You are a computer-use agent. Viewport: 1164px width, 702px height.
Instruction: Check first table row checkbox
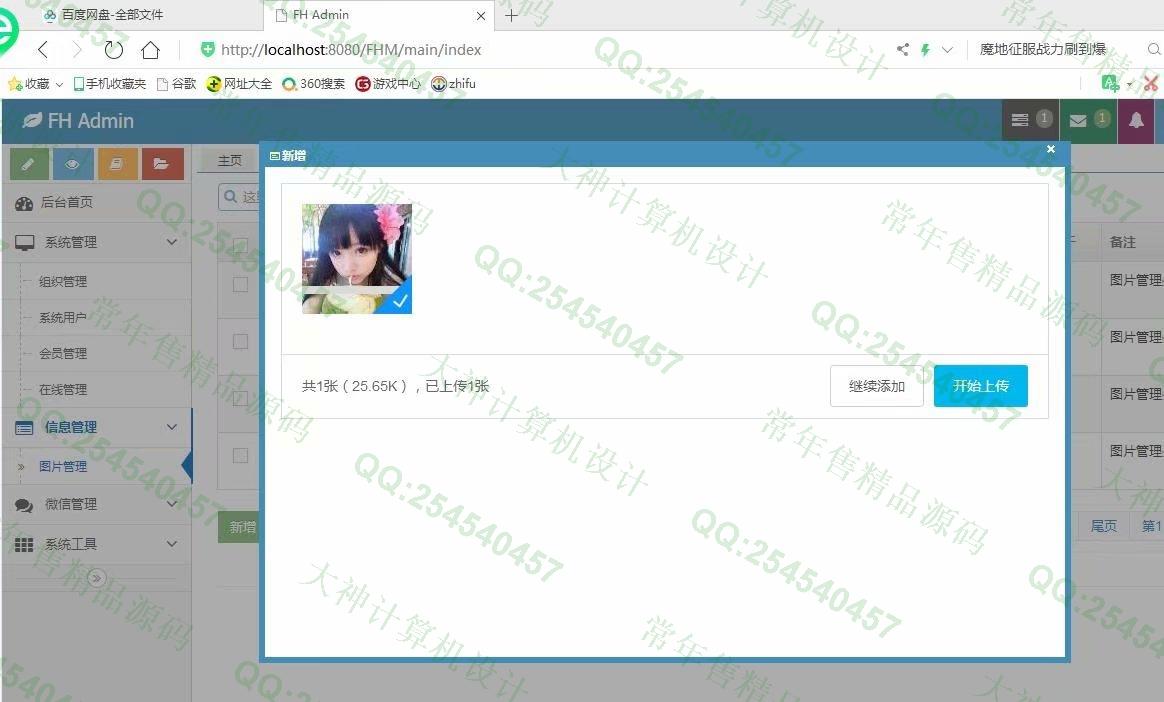click(241, 284)
